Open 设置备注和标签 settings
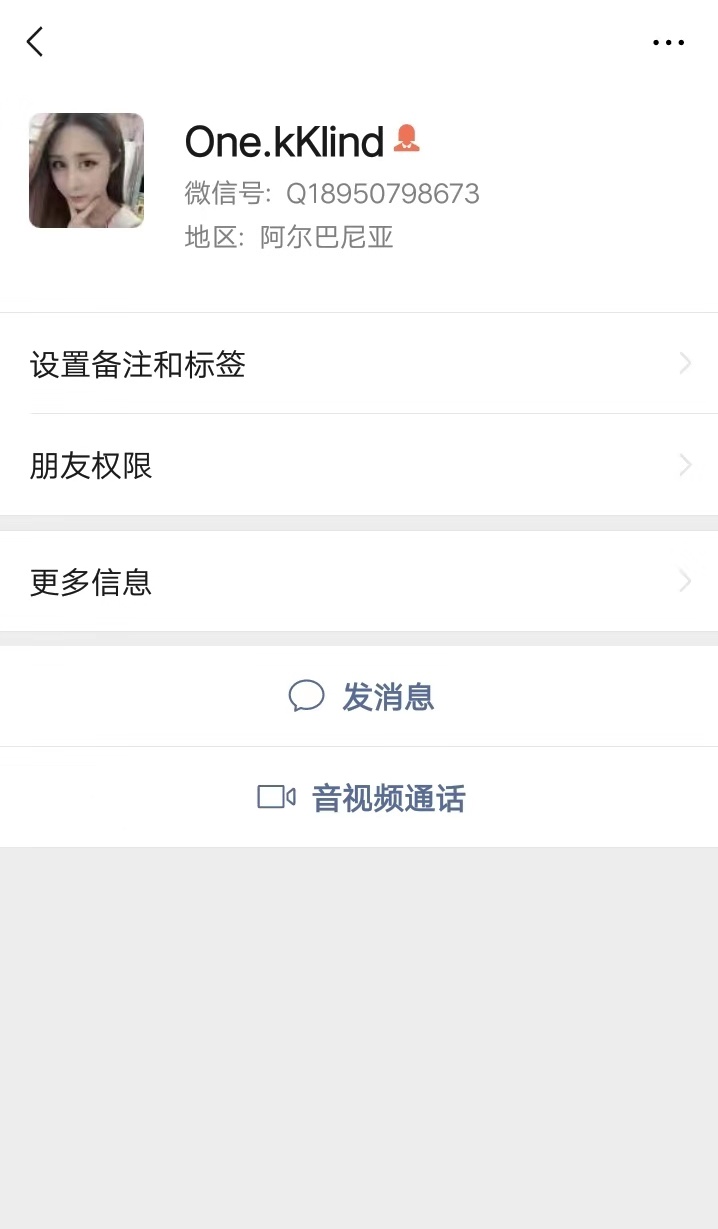The image size is (718, 1229). coord(359,363)
